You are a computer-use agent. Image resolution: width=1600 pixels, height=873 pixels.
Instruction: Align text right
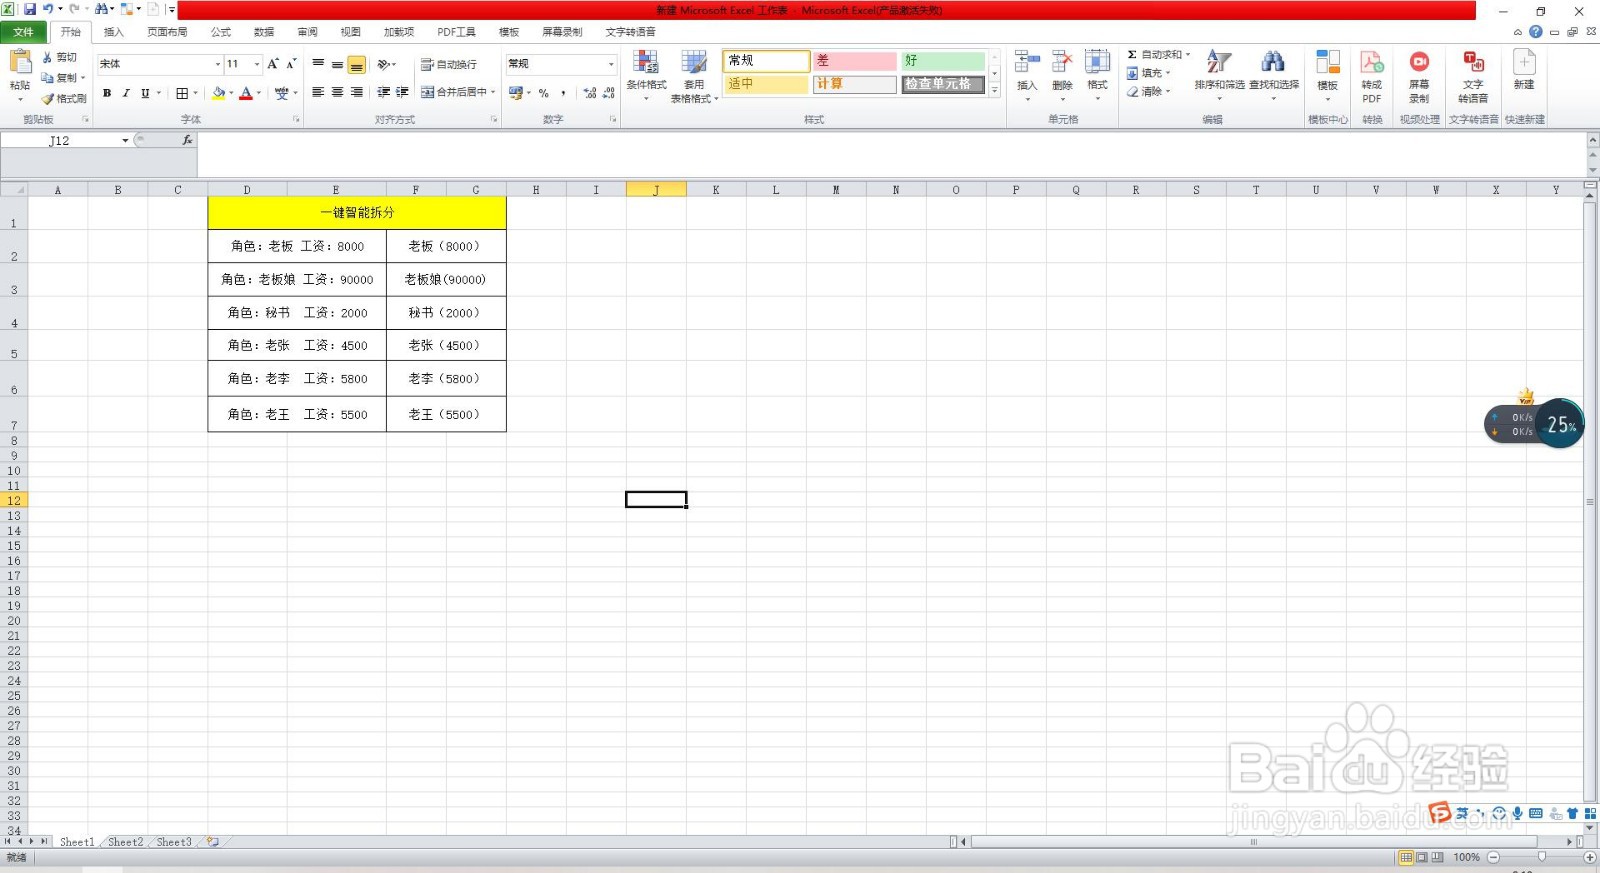(356, 92)
